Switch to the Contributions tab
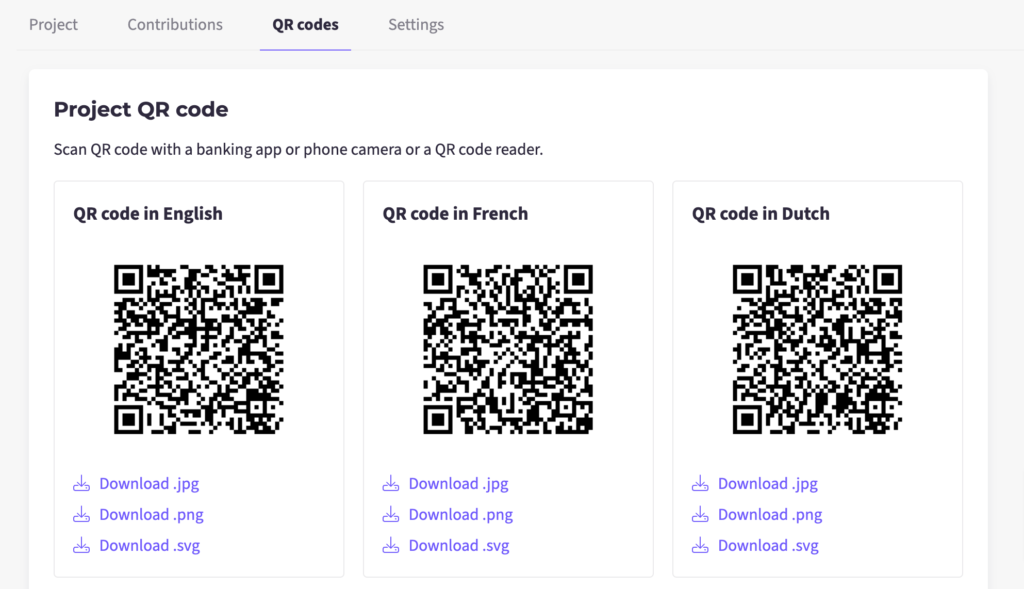 [175, 24]
